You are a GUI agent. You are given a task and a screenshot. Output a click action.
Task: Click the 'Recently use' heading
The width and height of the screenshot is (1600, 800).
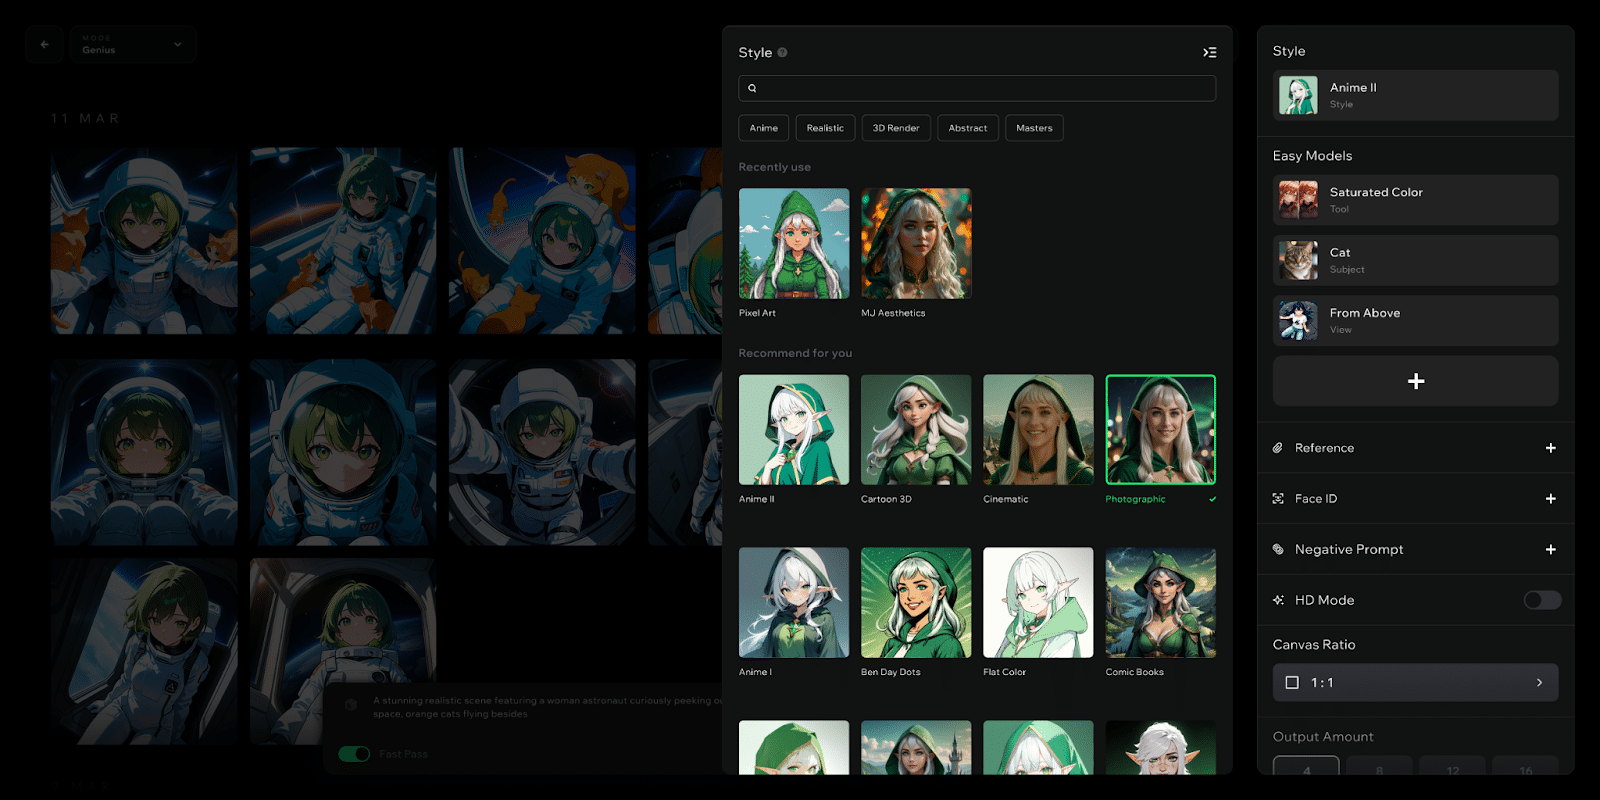(x=775, y=167)
